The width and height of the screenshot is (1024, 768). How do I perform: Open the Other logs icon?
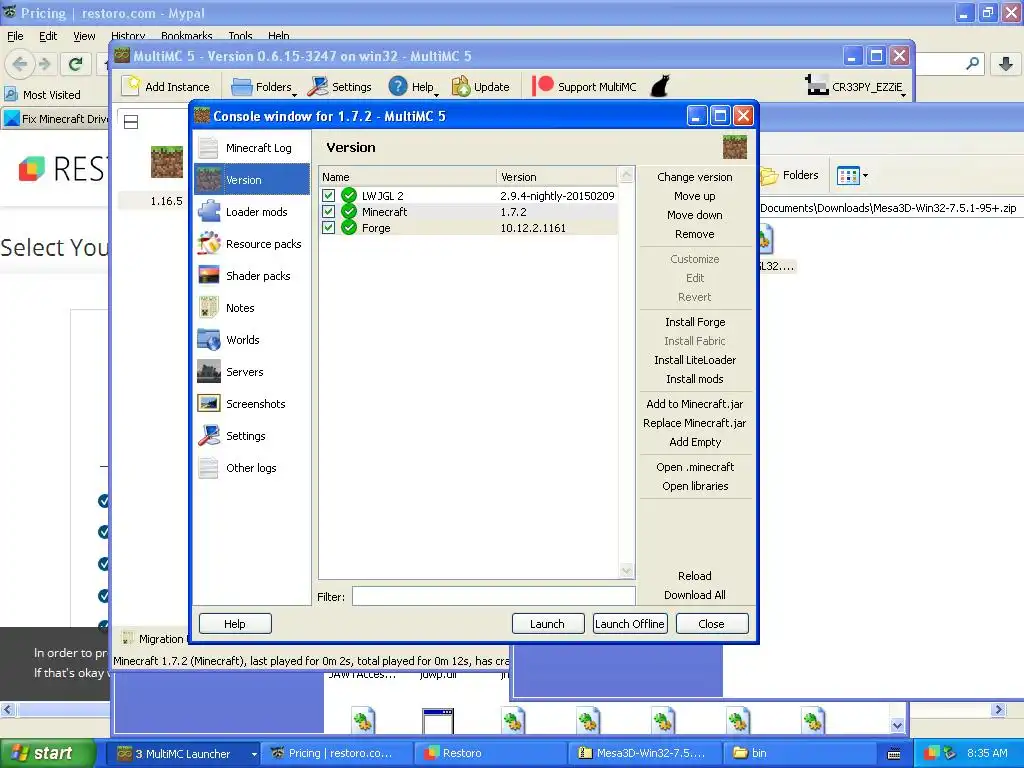(209, 468)
